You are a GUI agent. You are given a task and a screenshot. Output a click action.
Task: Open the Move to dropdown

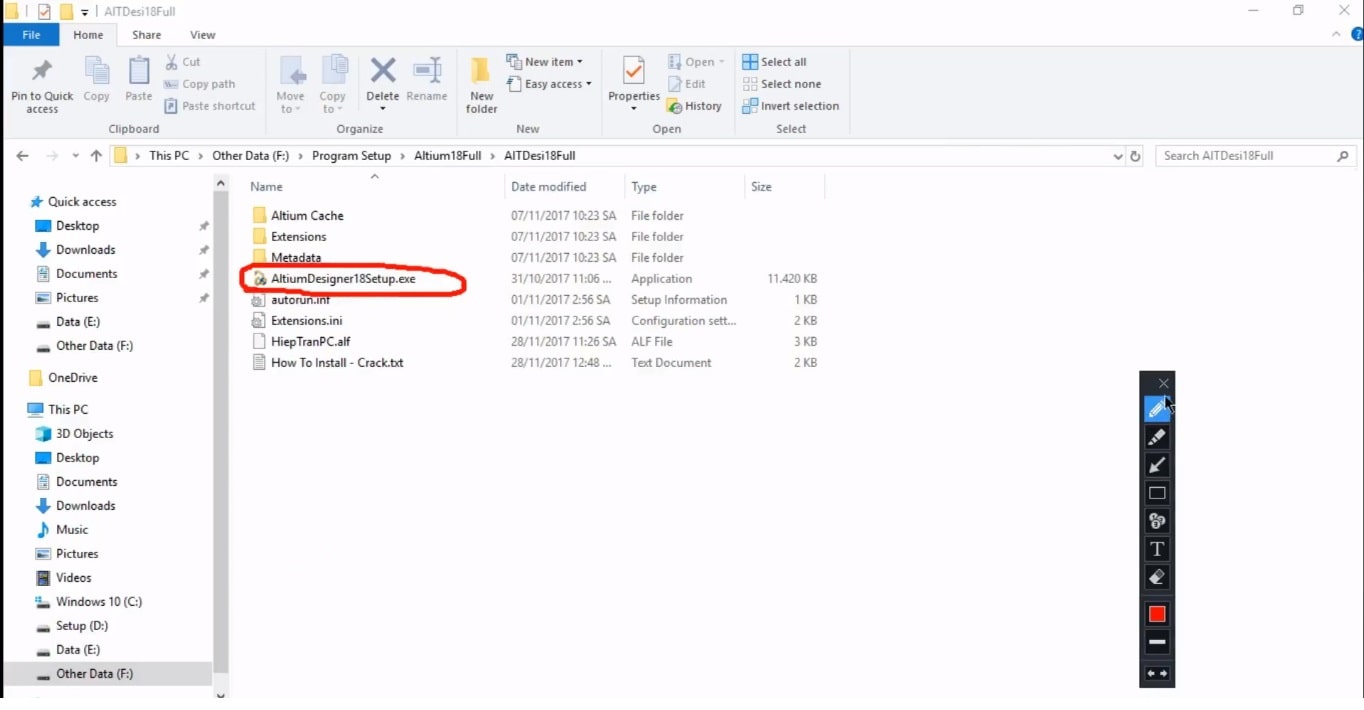[291, 85]
